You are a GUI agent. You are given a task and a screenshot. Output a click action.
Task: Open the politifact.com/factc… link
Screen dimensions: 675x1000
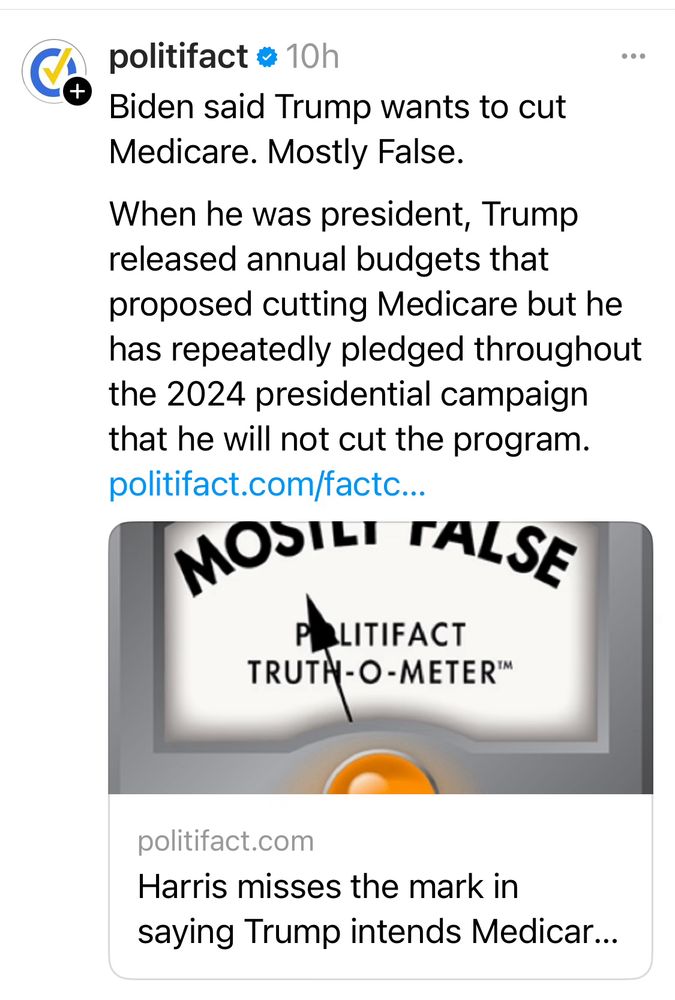pos(267,485)
